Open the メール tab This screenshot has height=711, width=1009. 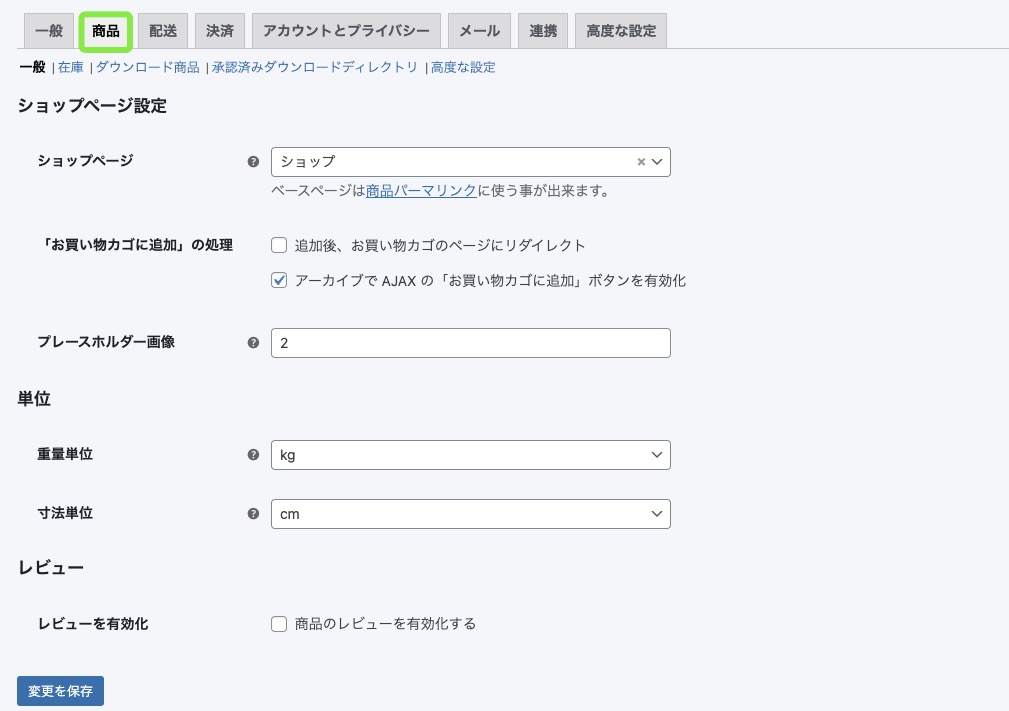click(479, 31)
